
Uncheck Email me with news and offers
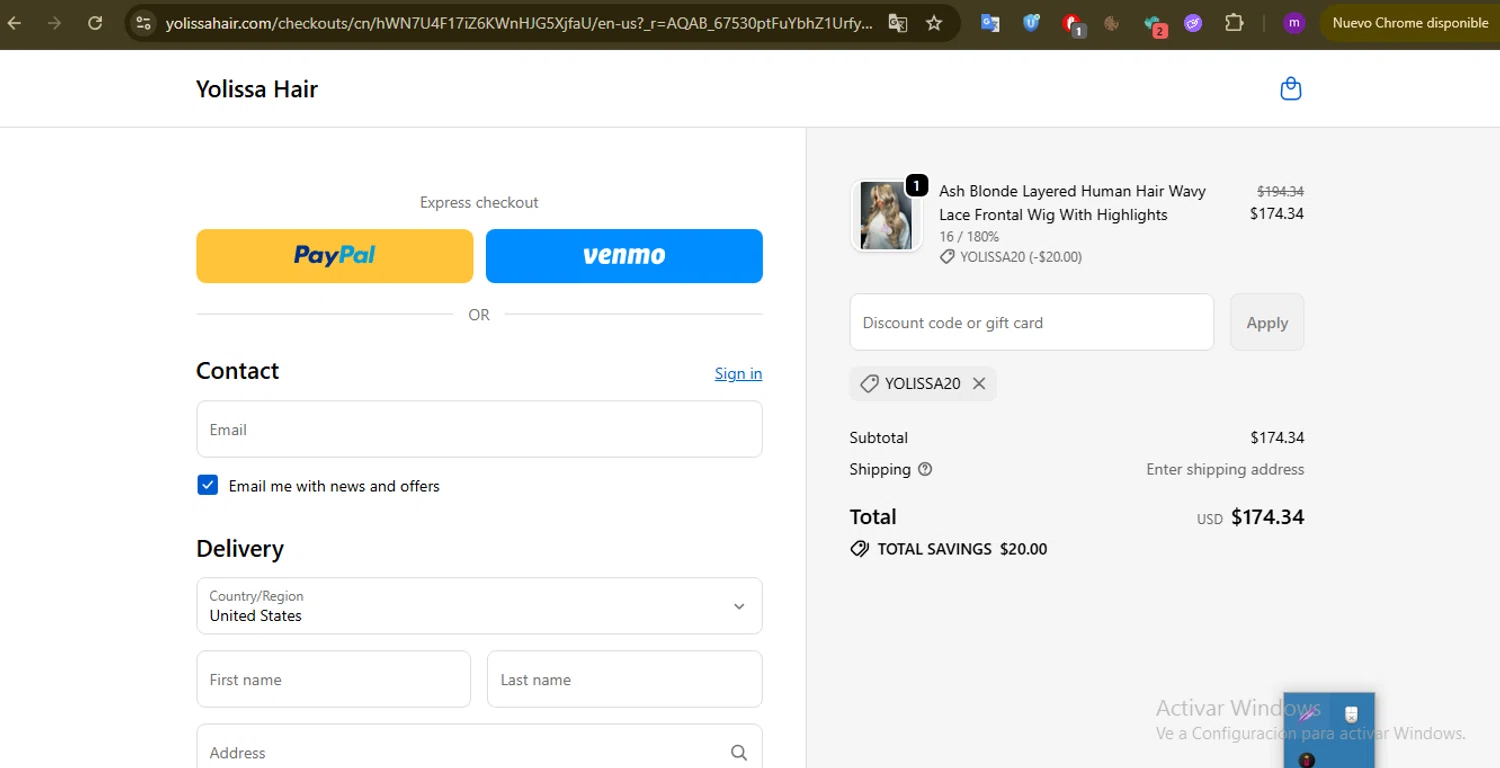(208, 485)
